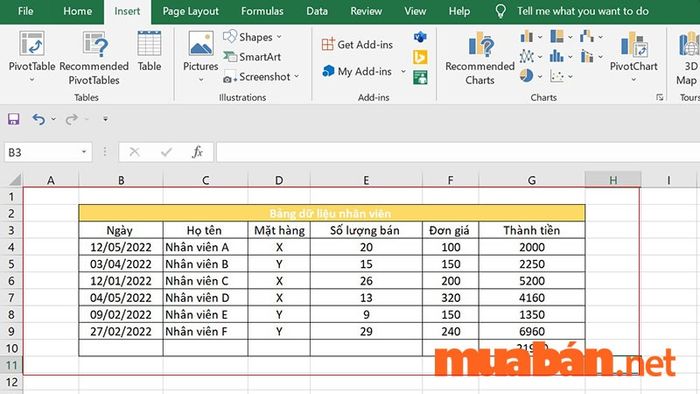Select the date cell 04/05/2022
The image size is (700, 394).
point(121,298)
